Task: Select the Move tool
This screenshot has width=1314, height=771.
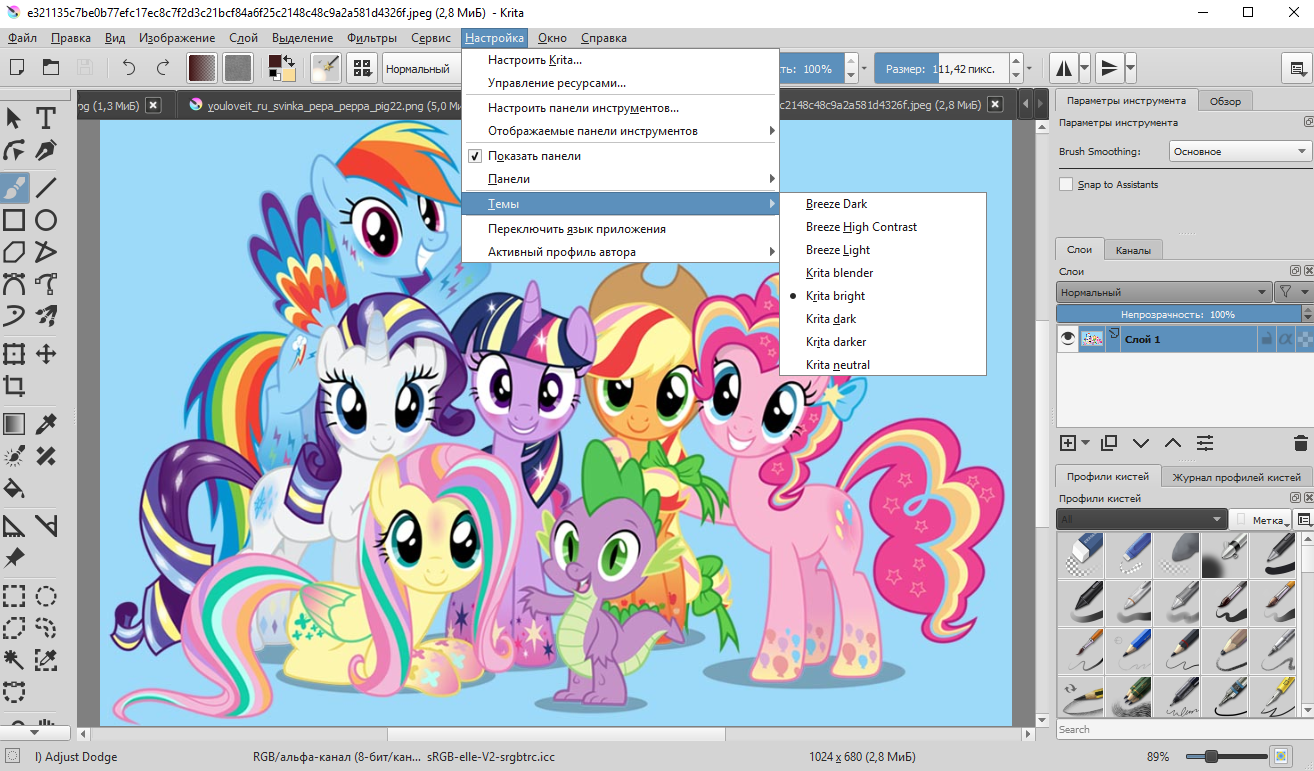Action: (x=46, y=353)
